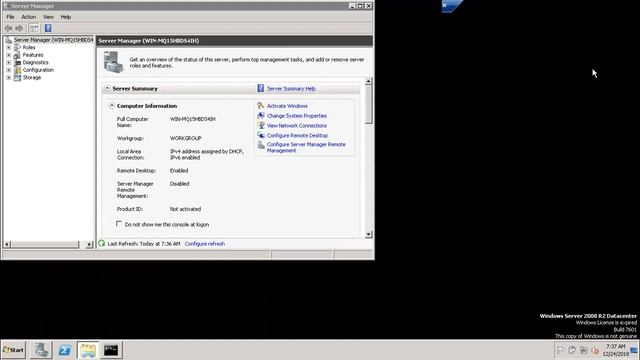Screen dimensions: 640x360
Task: Open Command Prompt from the taskbar
Action: (x=111, y=350)
